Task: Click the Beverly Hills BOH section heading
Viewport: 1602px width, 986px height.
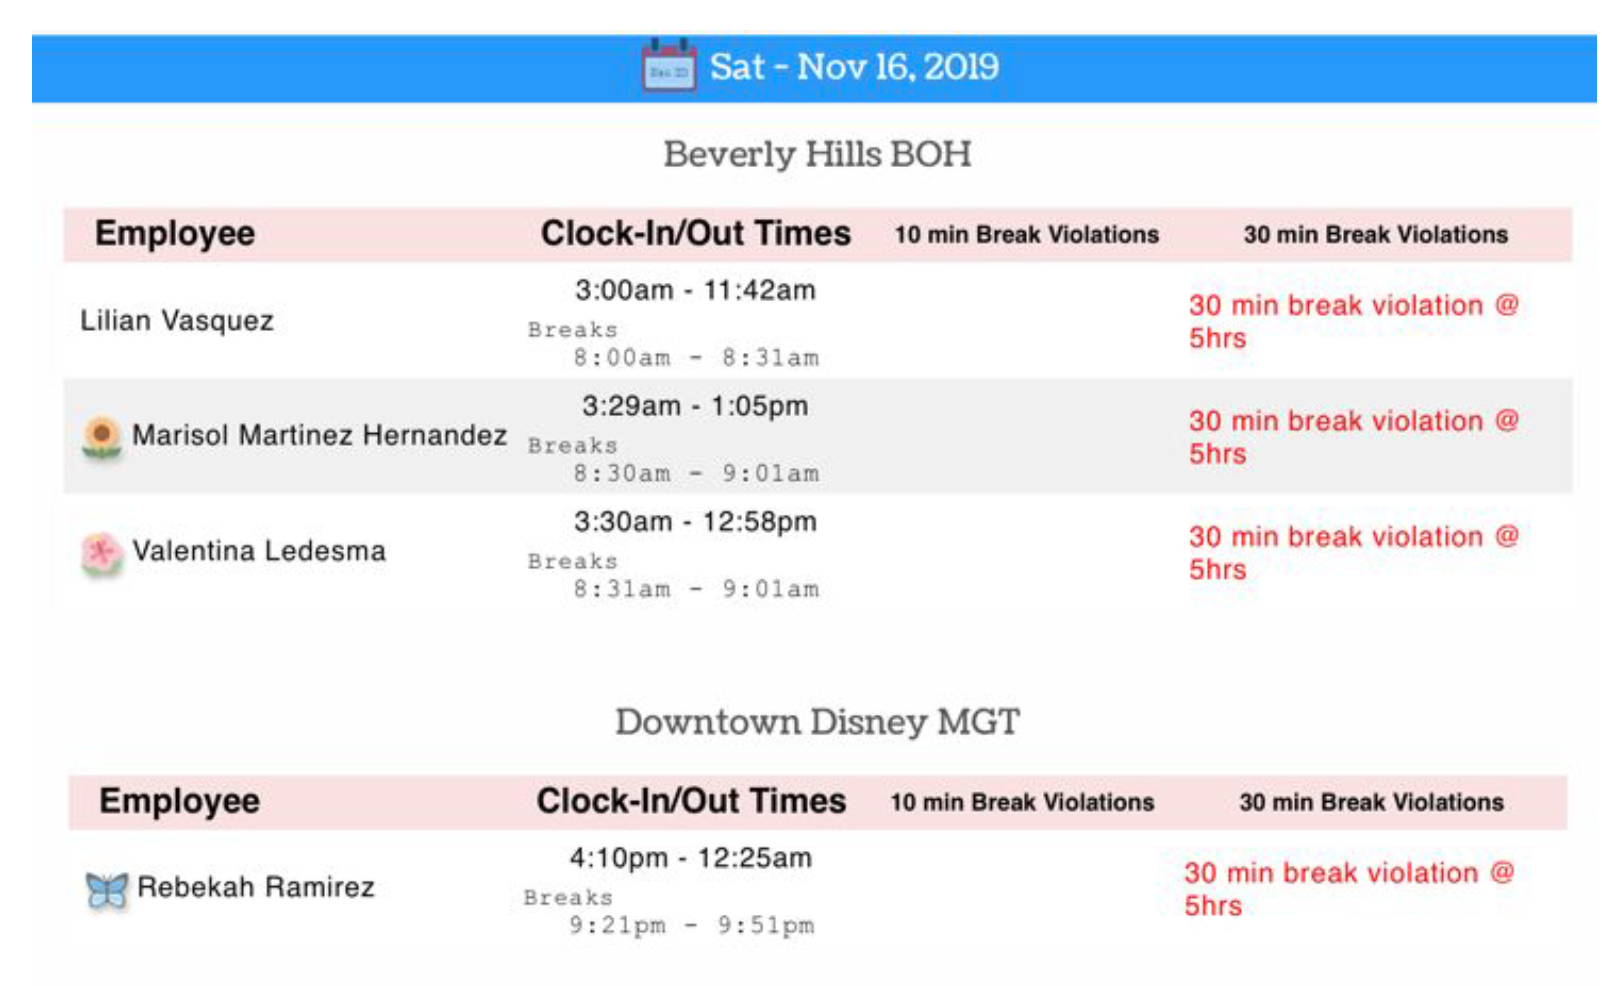Action: click(817, 154)
